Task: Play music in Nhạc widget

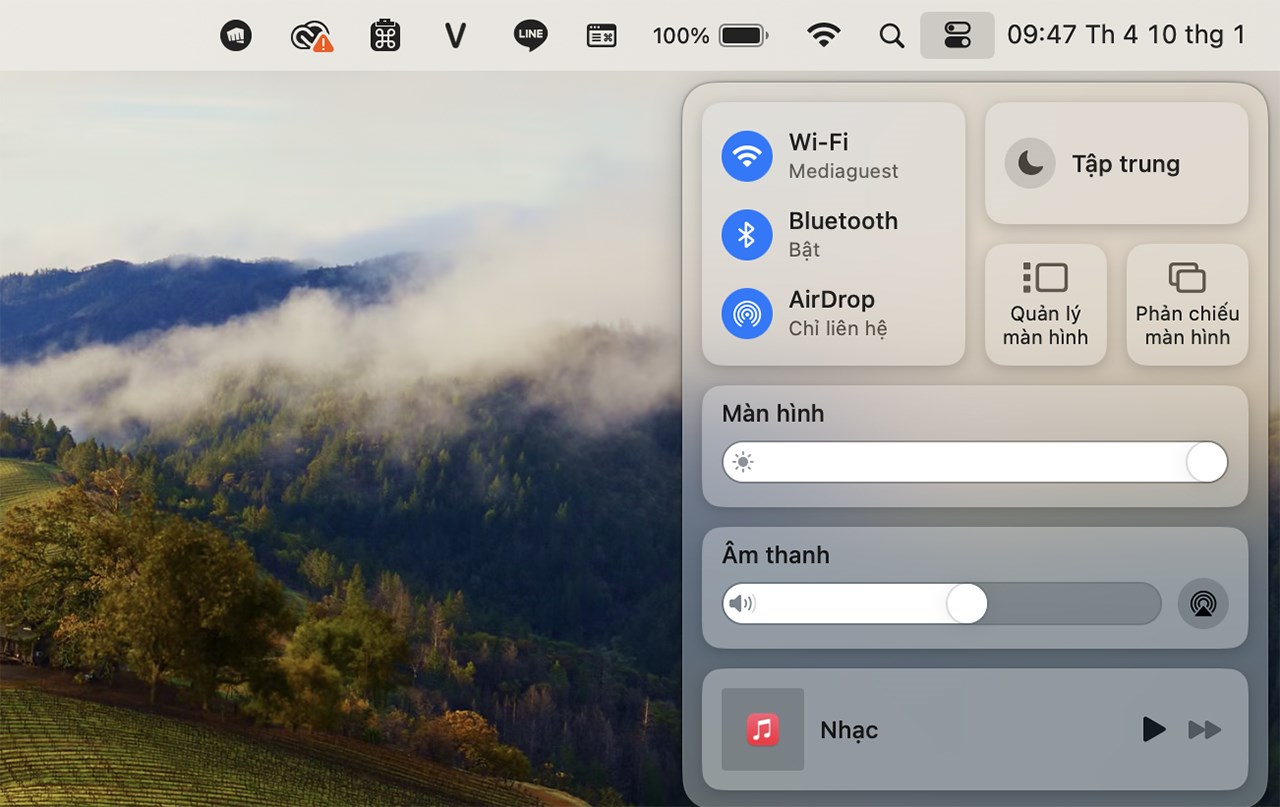Action: click(1154, 729)
